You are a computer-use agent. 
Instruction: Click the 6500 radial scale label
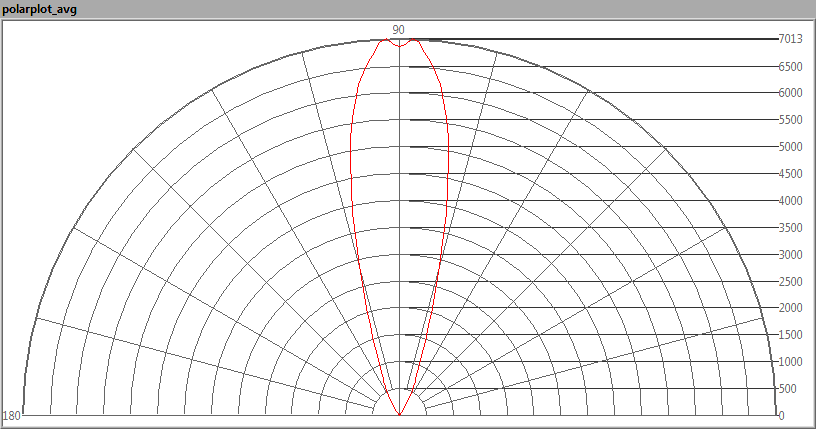pos(790,66)
